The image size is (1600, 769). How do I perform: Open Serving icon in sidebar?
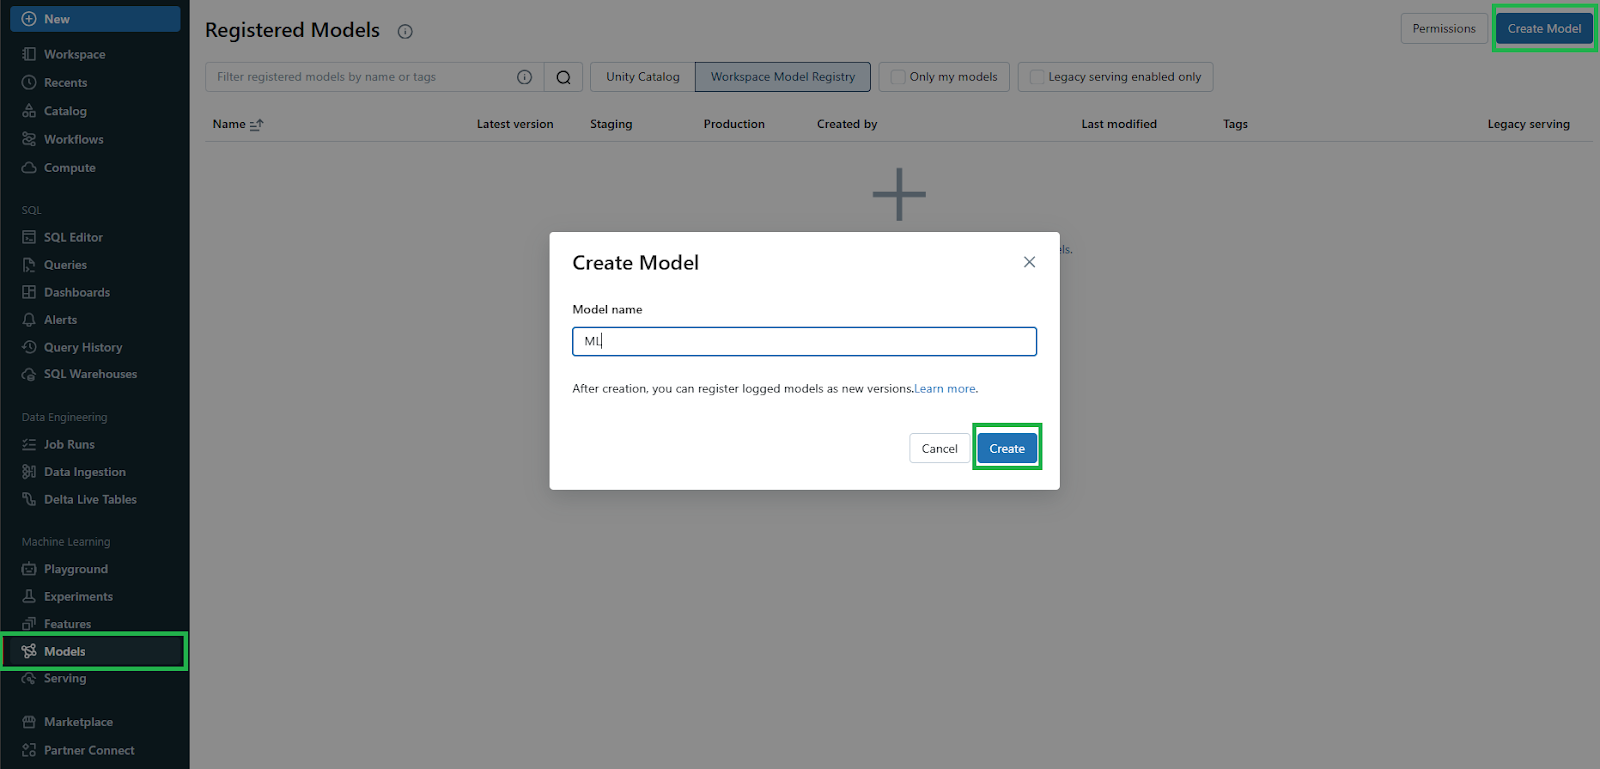(x=29, y=678)
